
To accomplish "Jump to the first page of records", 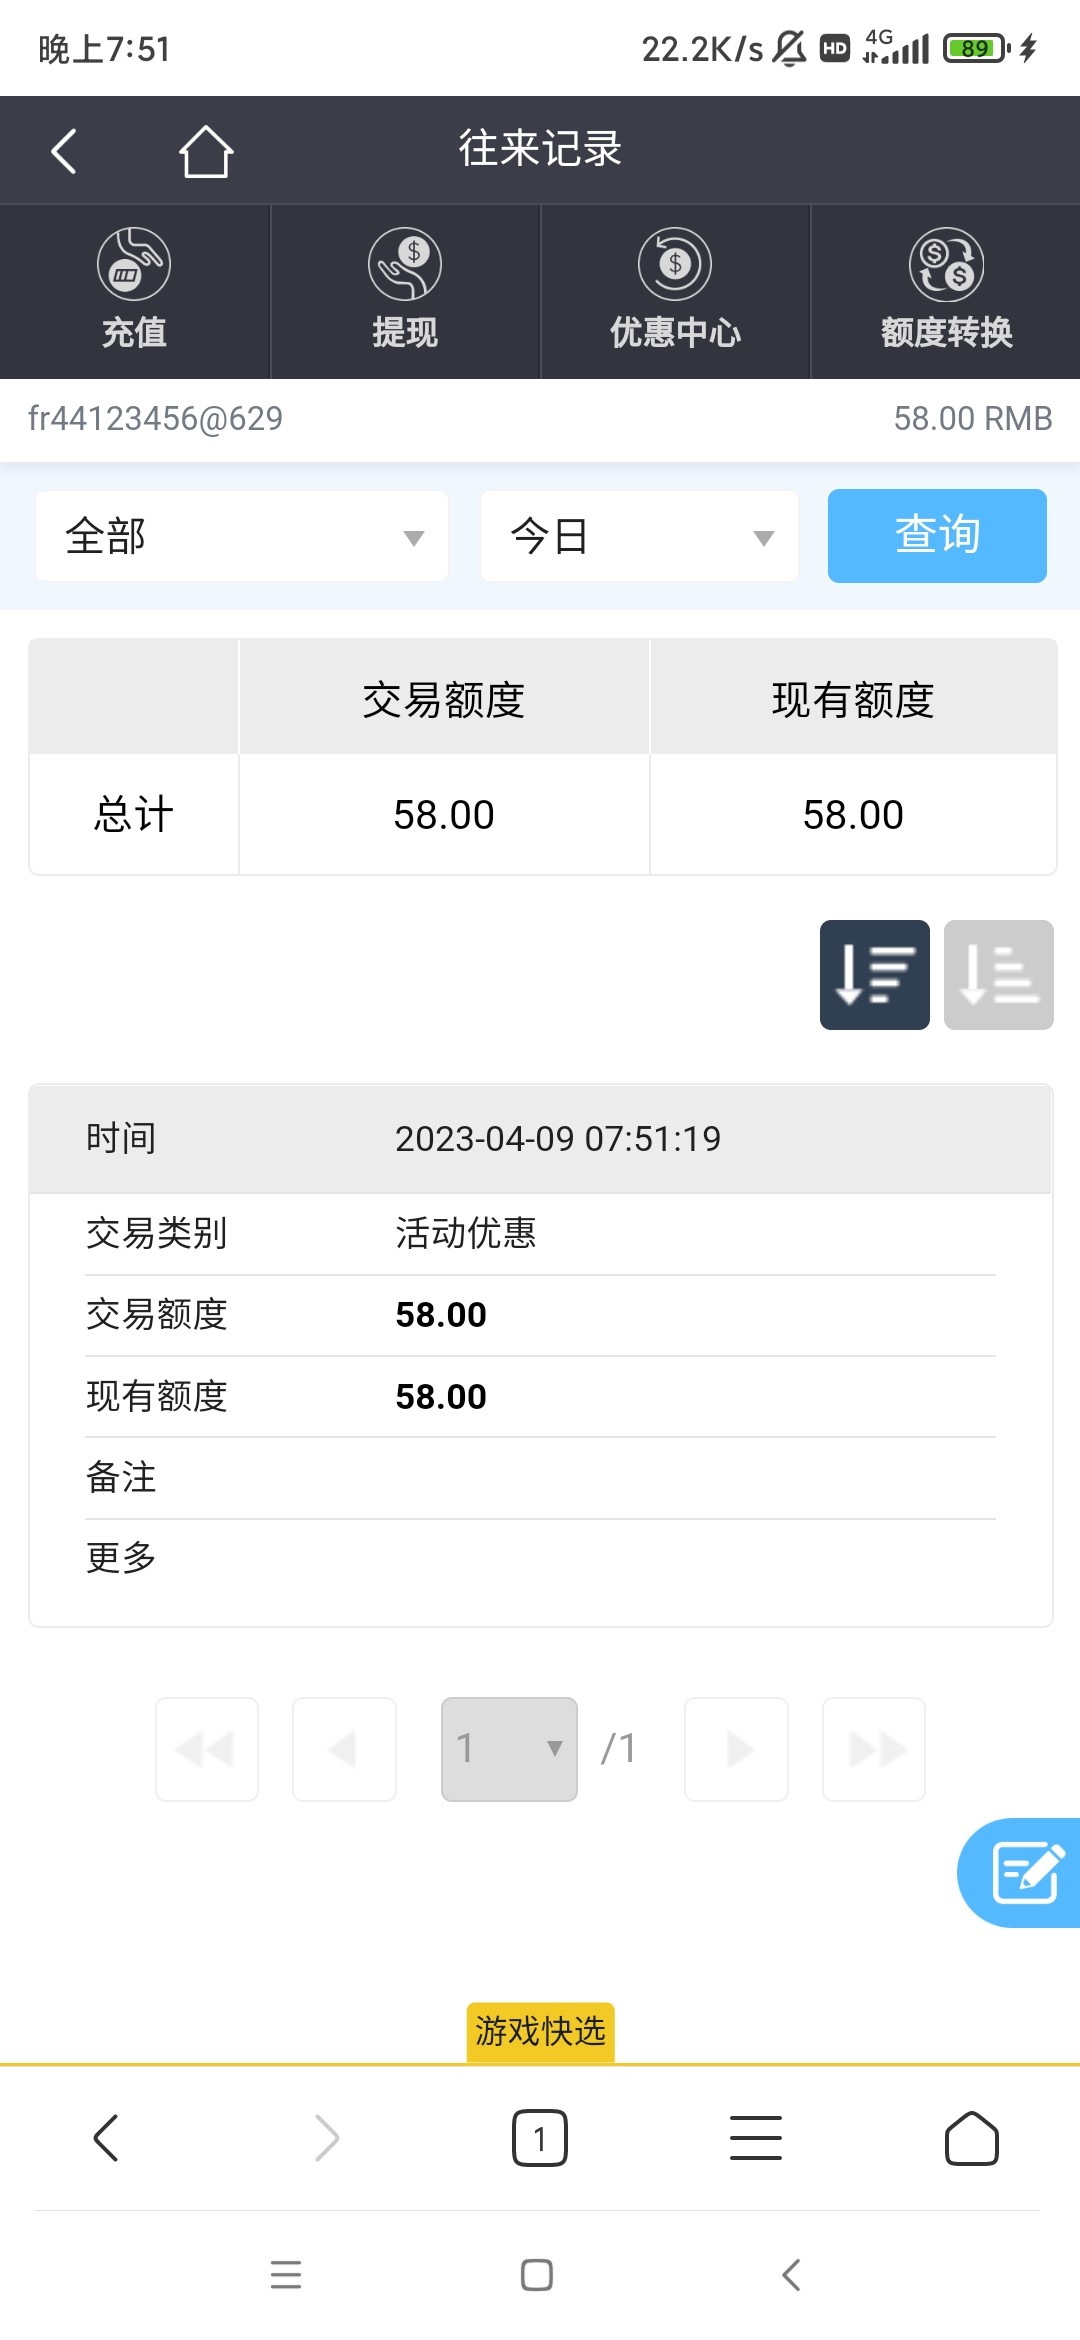I will (207, 1749).
